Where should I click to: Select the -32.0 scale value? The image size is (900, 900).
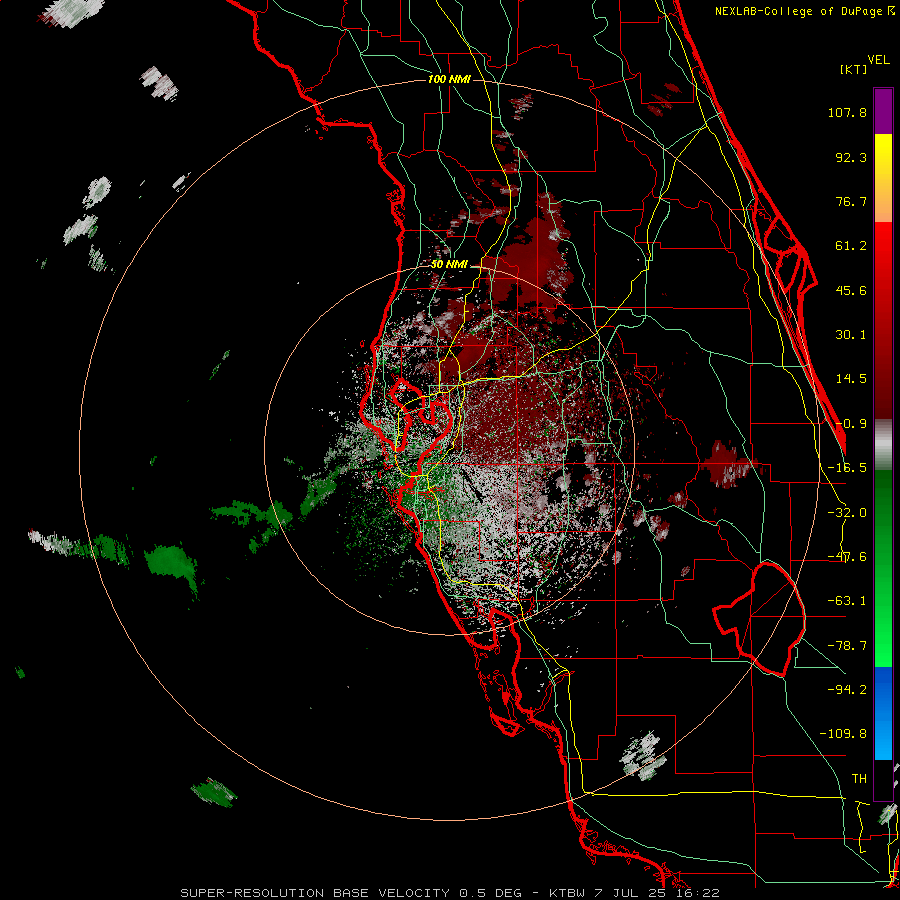(847, 513)
